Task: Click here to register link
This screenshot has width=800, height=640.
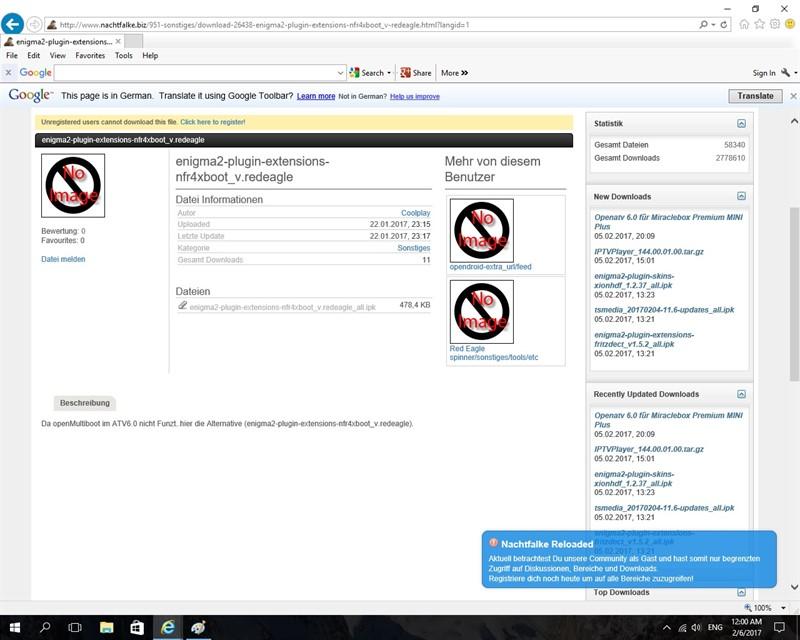Action: coord(213,122)
